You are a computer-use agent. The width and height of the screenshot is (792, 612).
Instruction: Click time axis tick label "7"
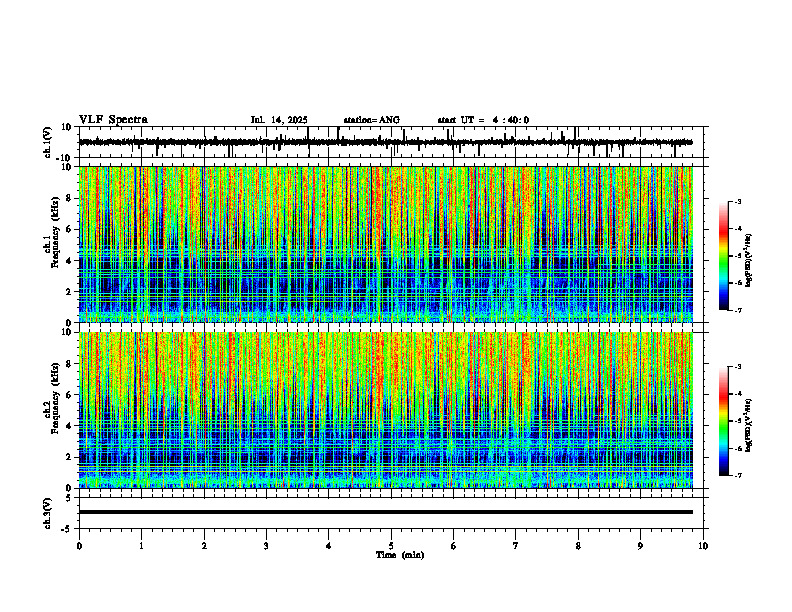point(516,546)
